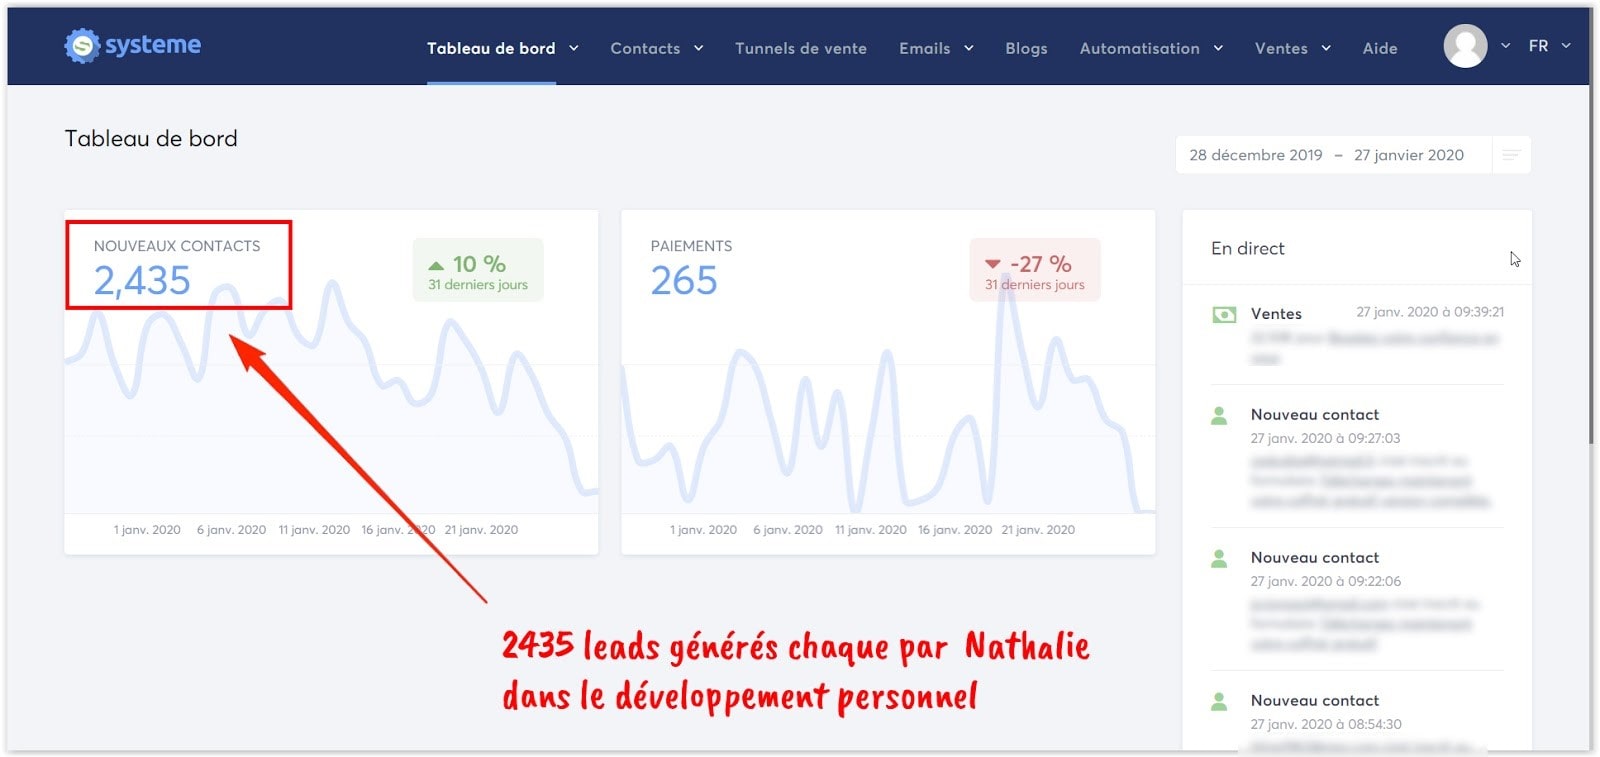This screenshot has height=757, width=1600.
Task: Go to the Blogs menu item
Action: click(x=1026, y=48)
